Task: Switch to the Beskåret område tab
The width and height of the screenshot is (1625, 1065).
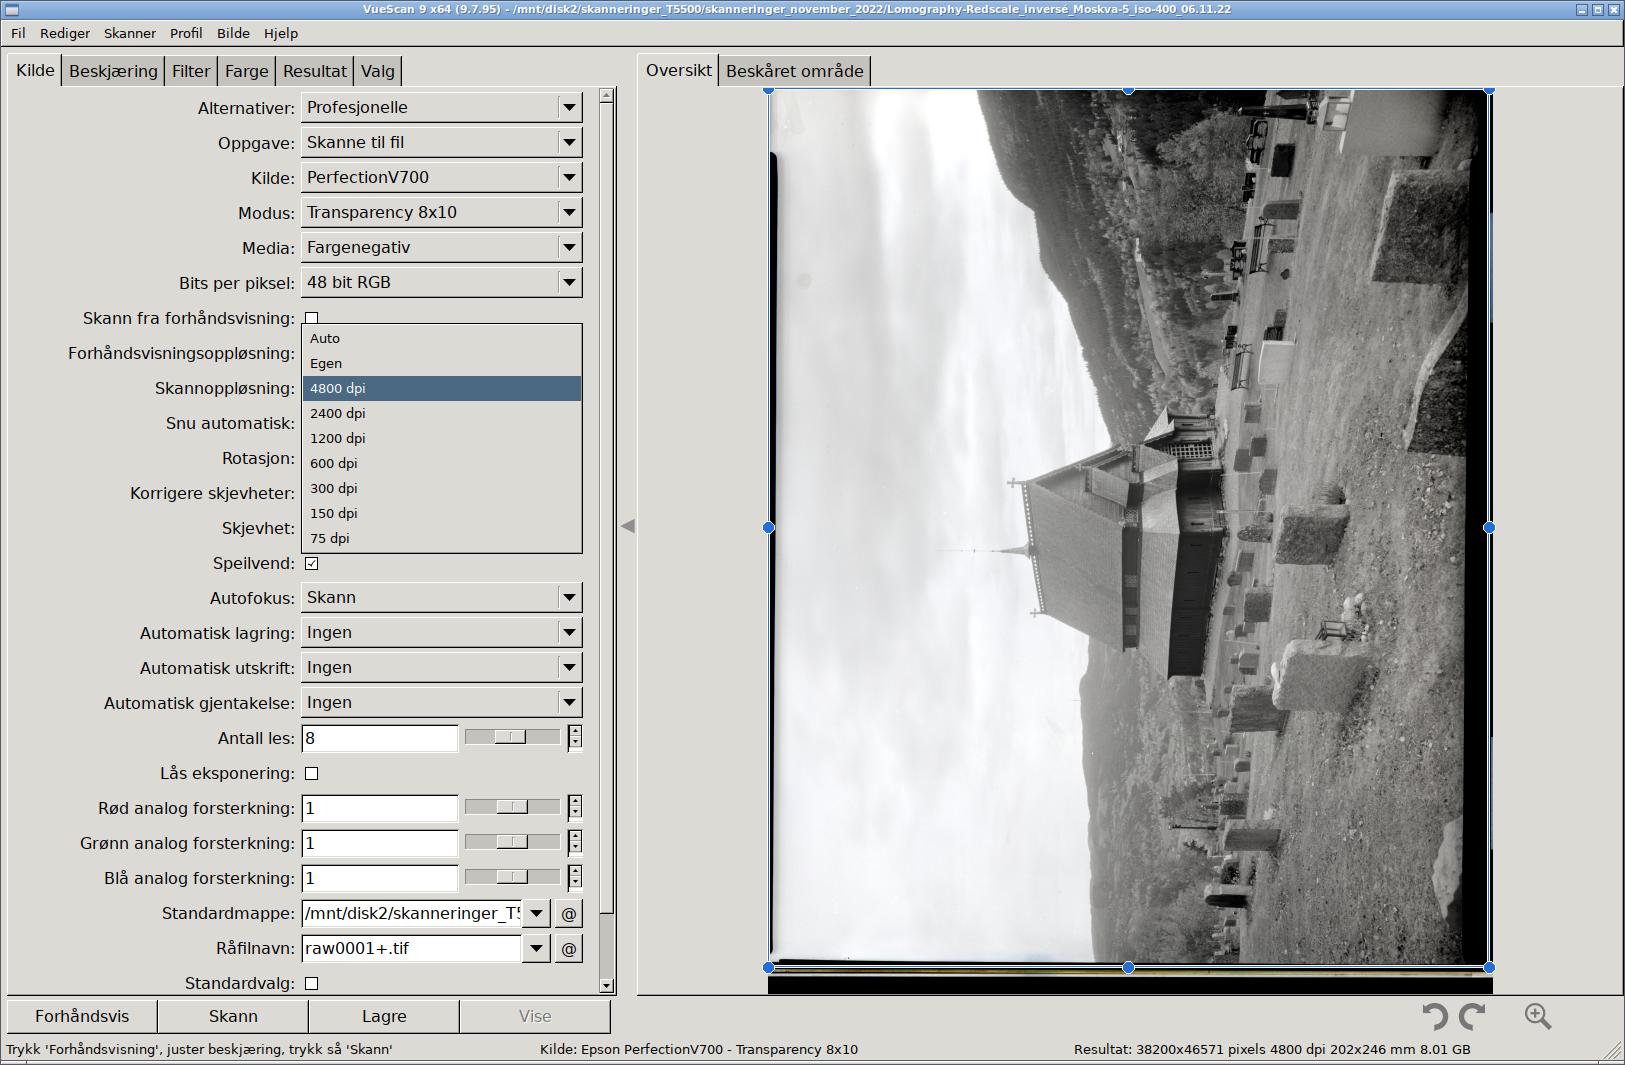Action: (x=795, y=71)
